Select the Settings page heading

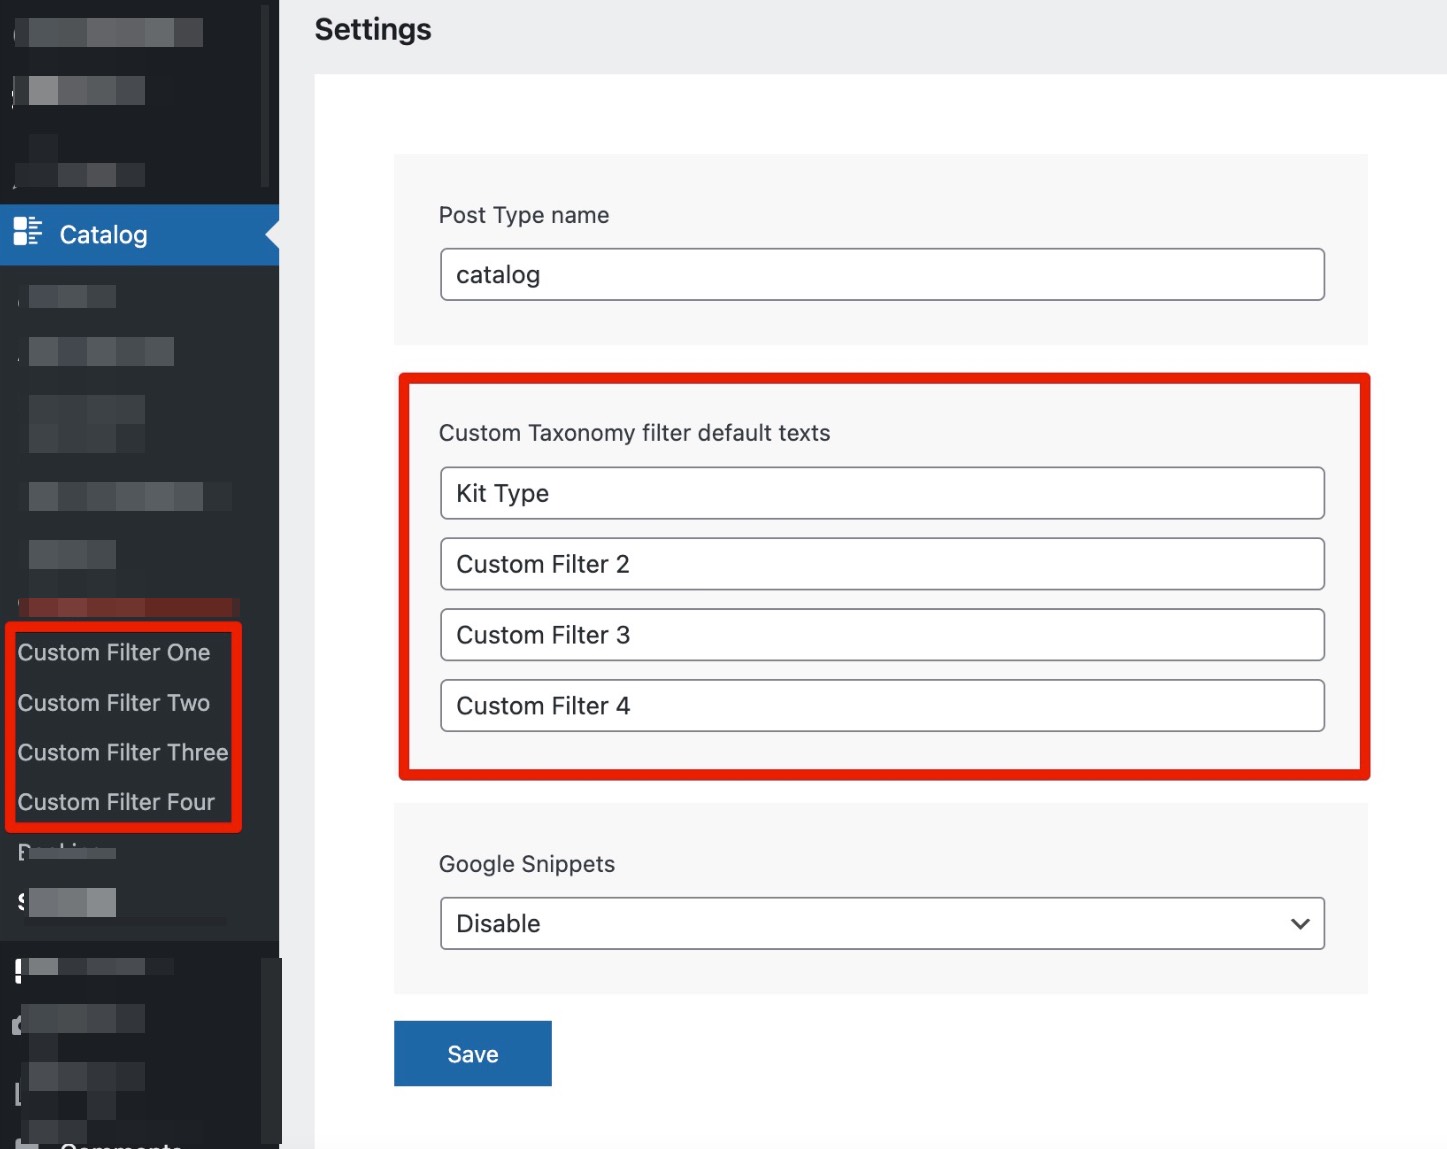point(373,30)
